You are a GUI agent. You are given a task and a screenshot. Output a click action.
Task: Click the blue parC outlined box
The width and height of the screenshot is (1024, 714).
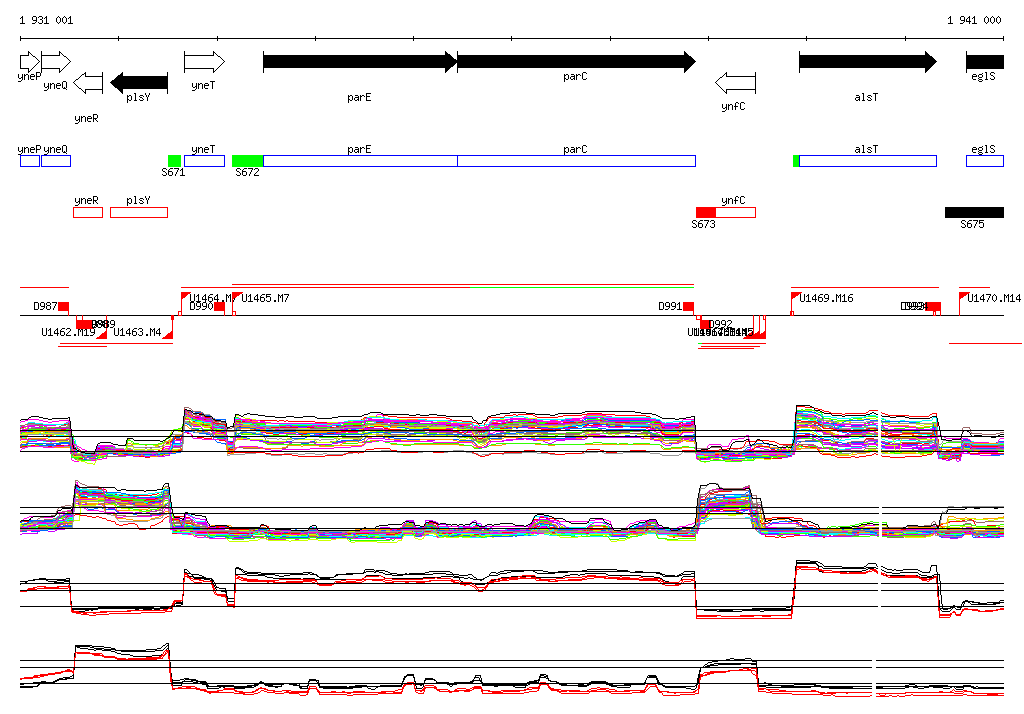pos(577,161)
